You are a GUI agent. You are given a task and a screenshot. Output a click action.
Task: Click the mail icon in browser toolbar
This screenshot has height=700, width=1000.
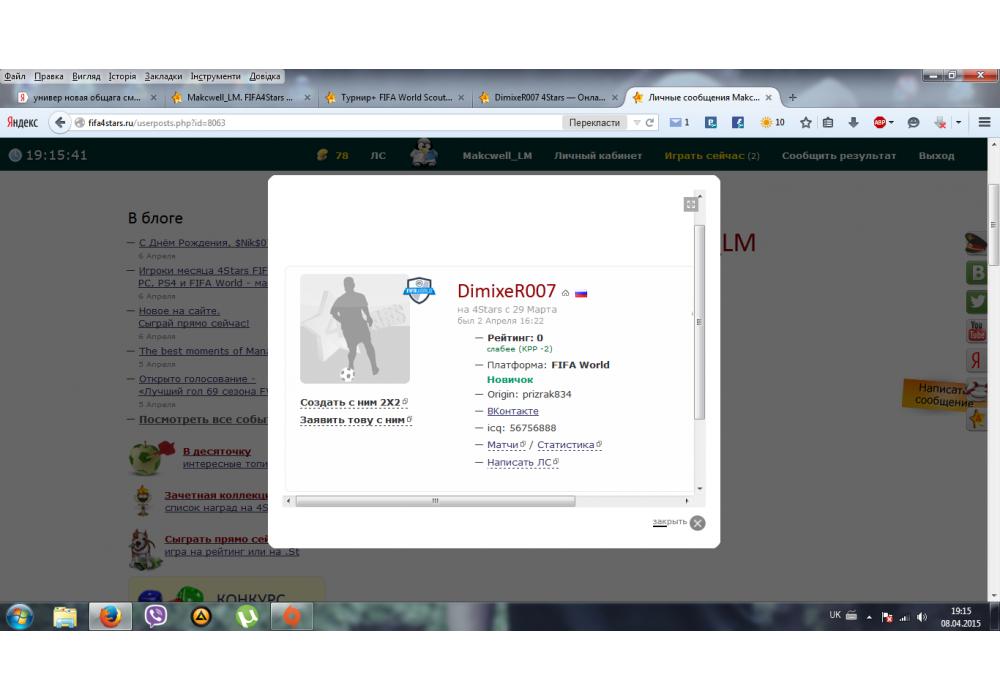[677, 122]
